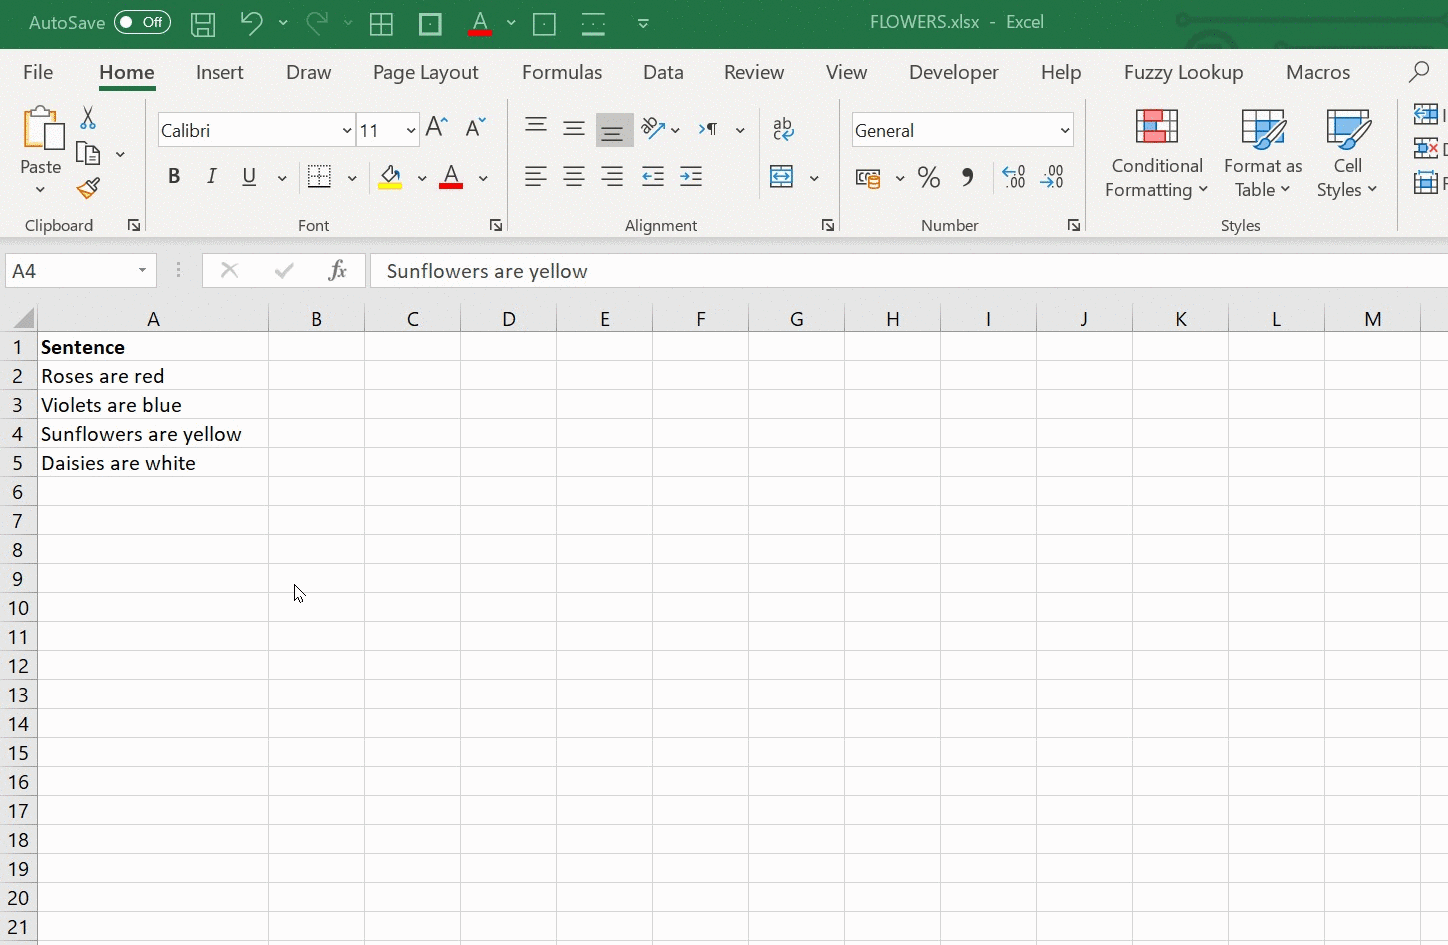Click the Format Painter brush icon
The width and height of the screenshot is (1448, 945).
(88, 188)
